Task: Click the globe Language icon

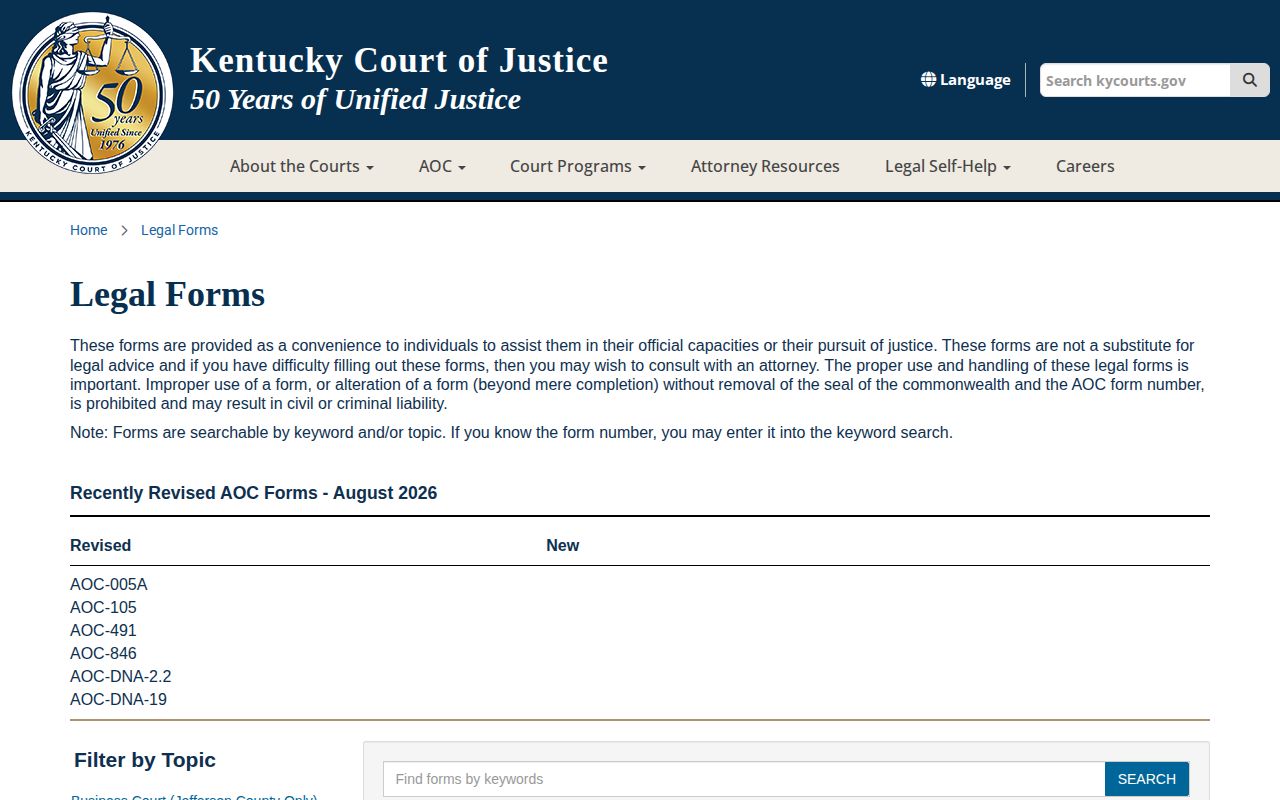Action: click(x=928, y=79)
